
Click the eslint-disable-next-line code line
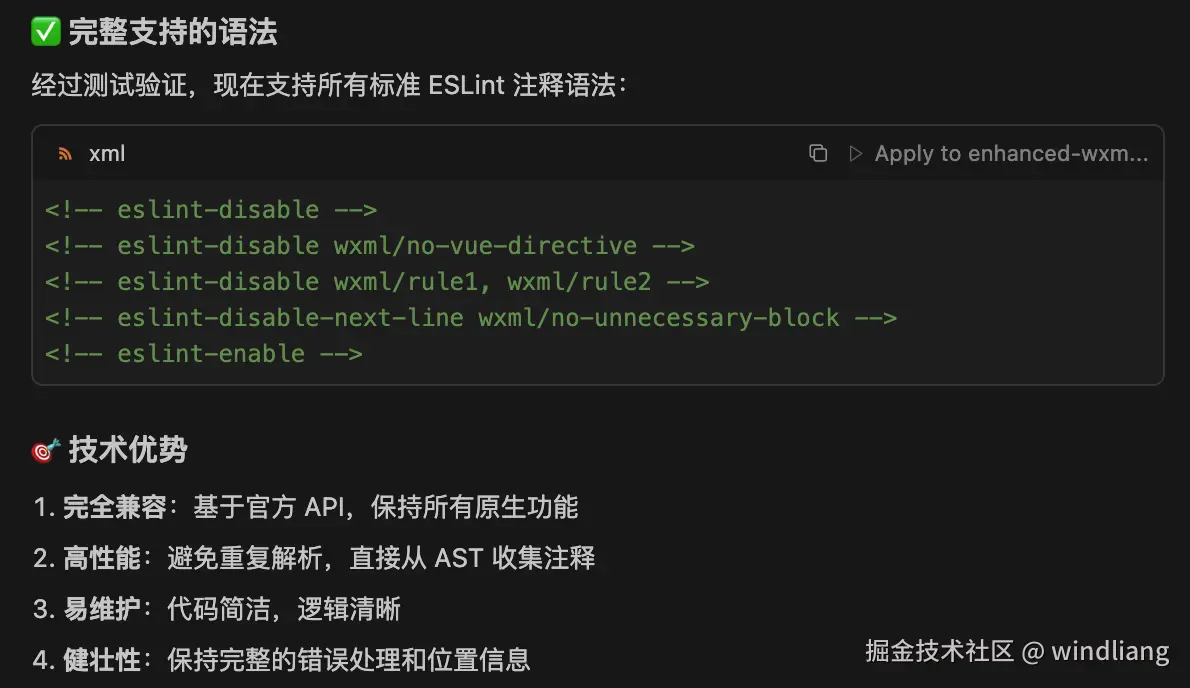[x=470, y=318]
